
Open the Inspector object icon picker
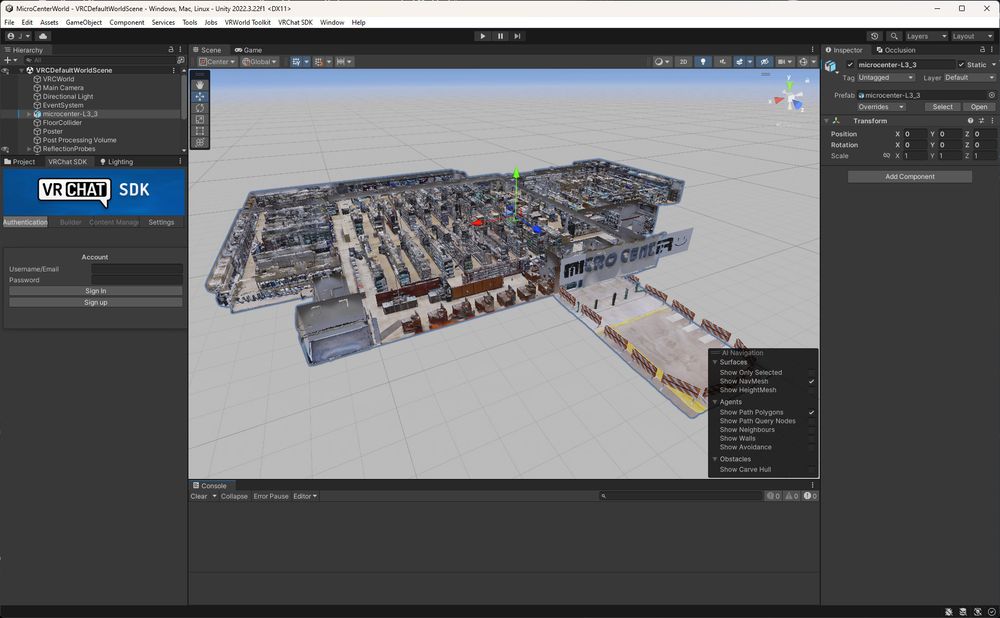831,66
